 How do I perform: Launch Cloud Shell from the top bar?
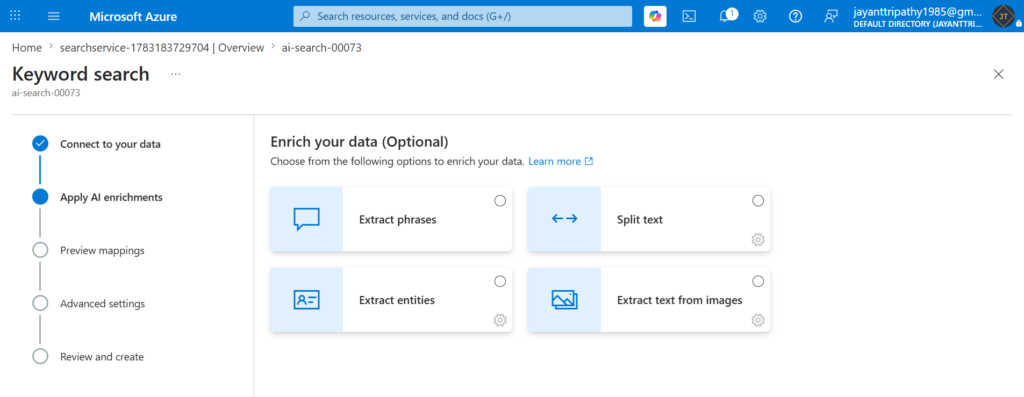[689, 16]
